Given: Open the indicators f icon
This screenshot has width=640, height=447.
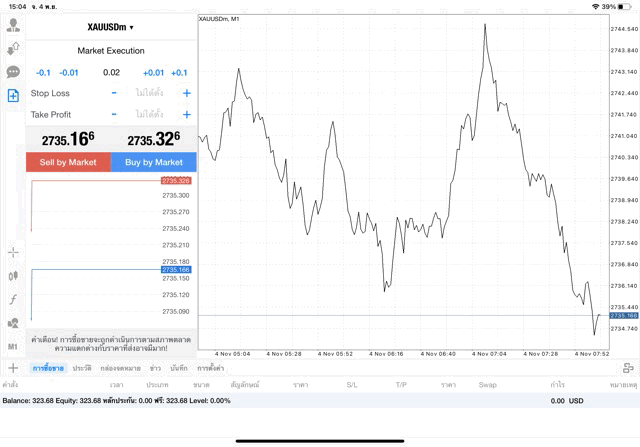Looking at the screenshot, I should (x=13, y=299).
